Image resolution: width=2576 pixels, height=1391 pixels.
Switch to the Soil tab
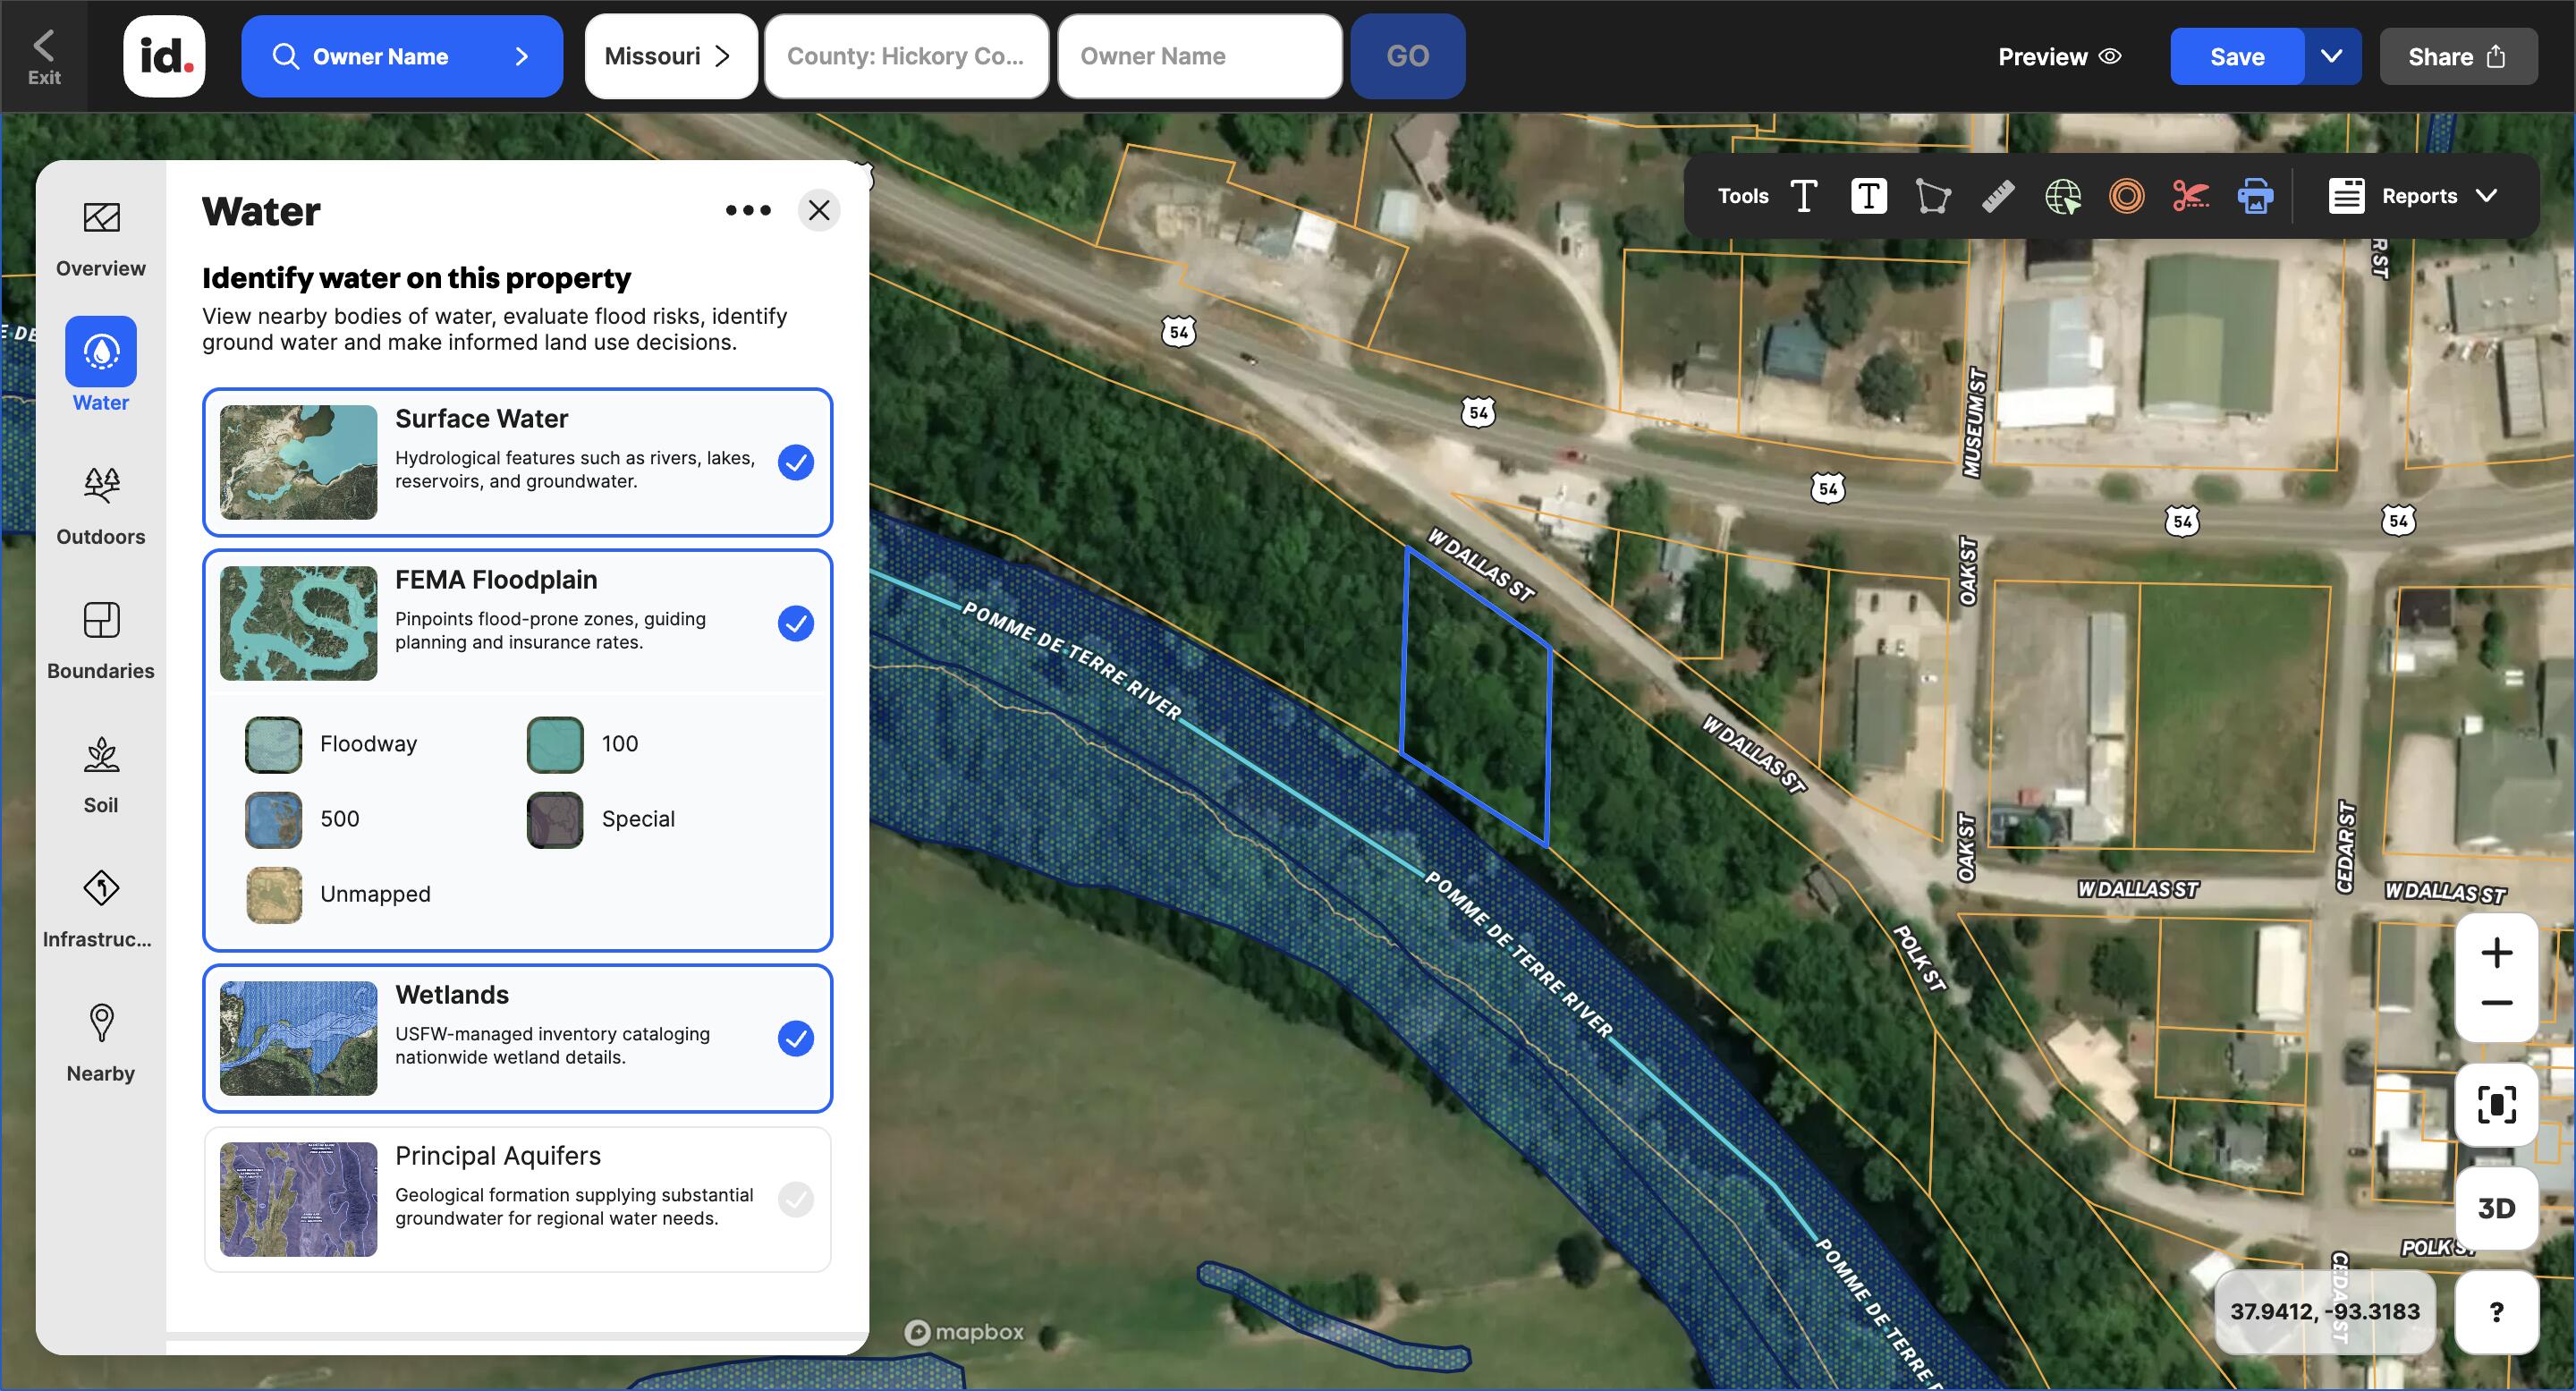click(101, 774)
